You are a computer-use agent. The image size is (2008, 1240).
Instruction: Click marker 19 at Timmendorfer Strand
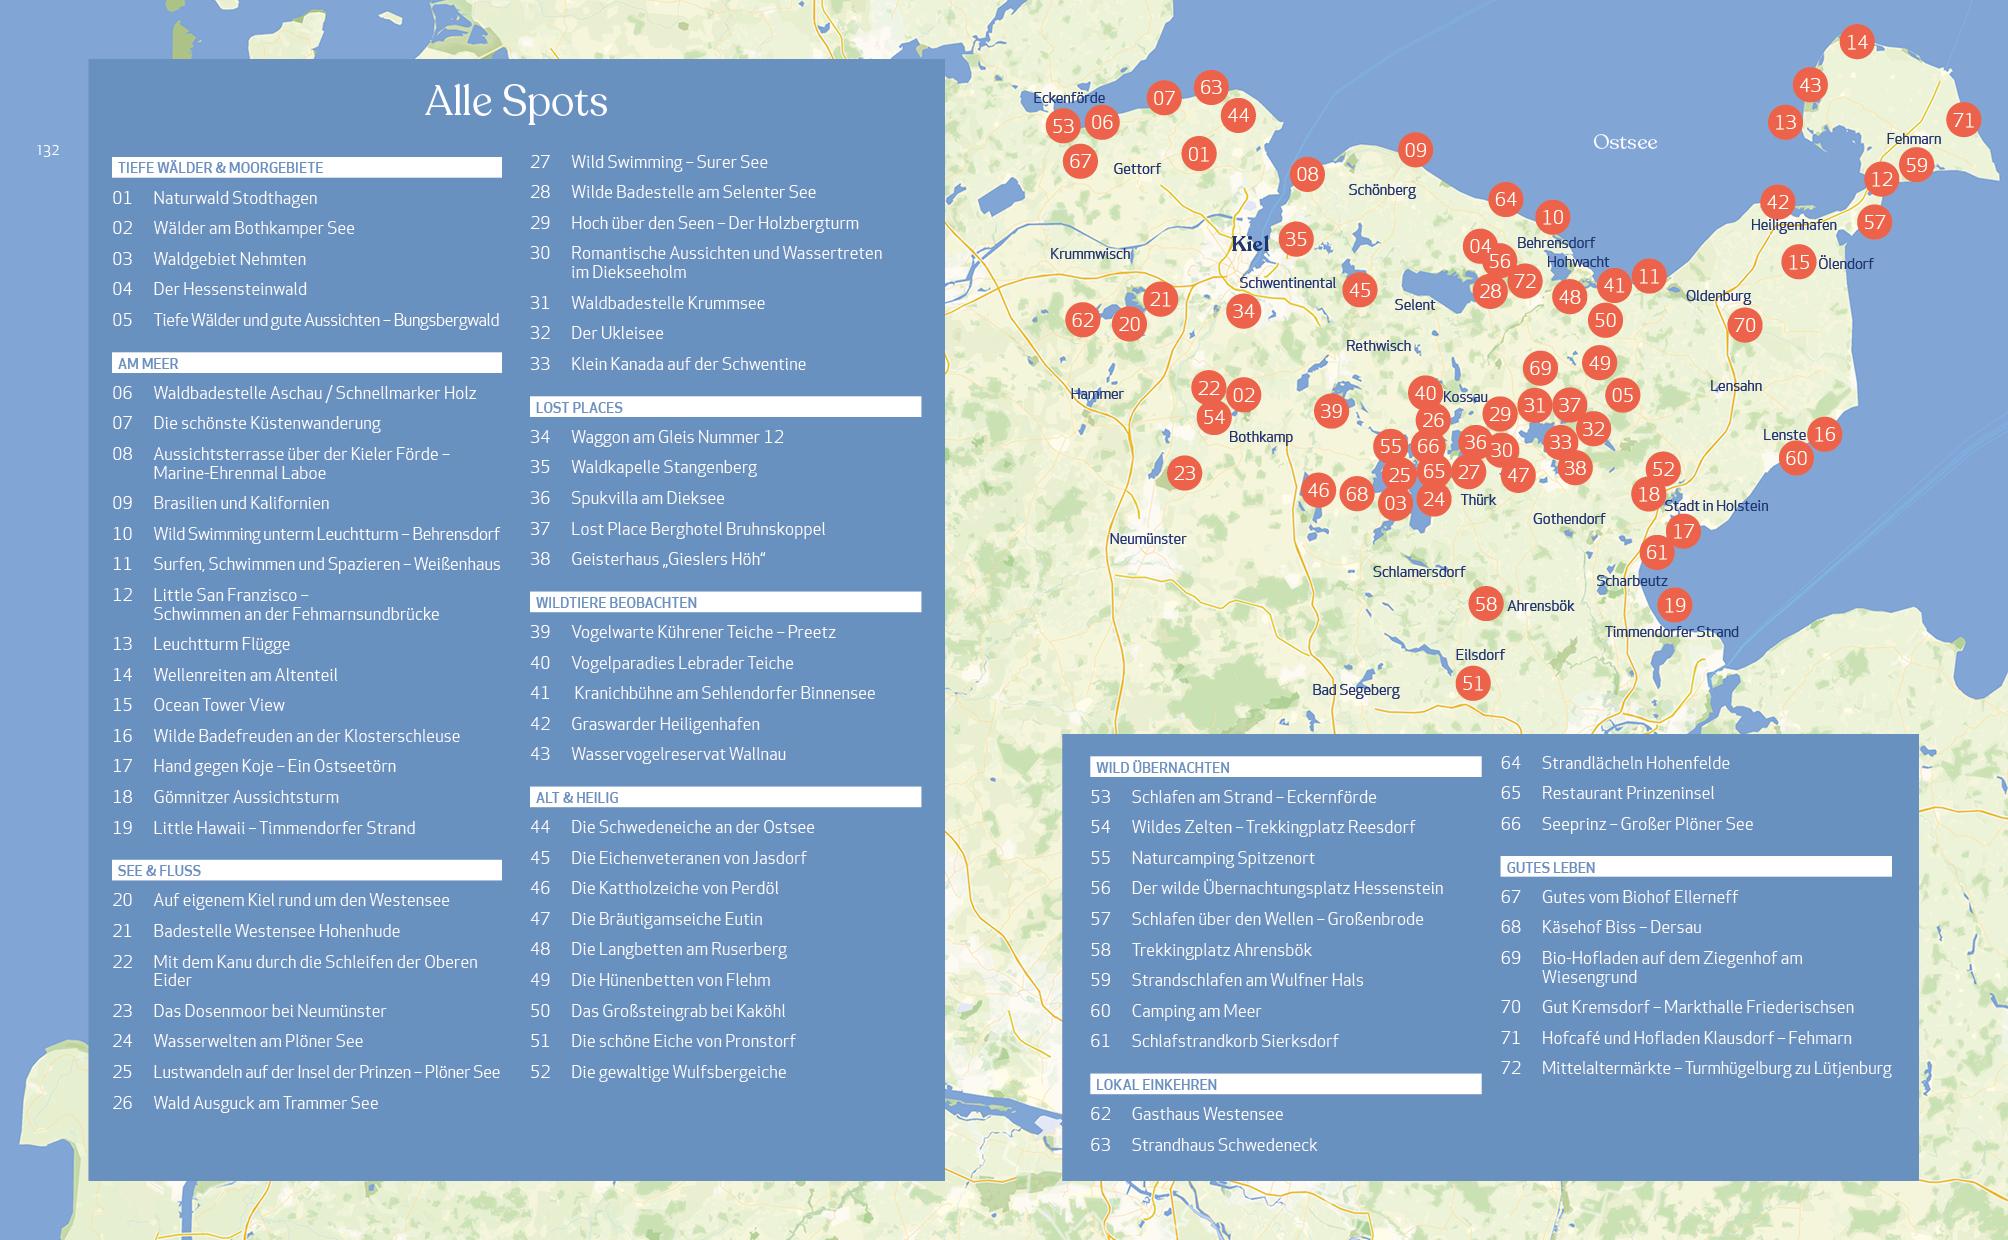click(1674, 606)
